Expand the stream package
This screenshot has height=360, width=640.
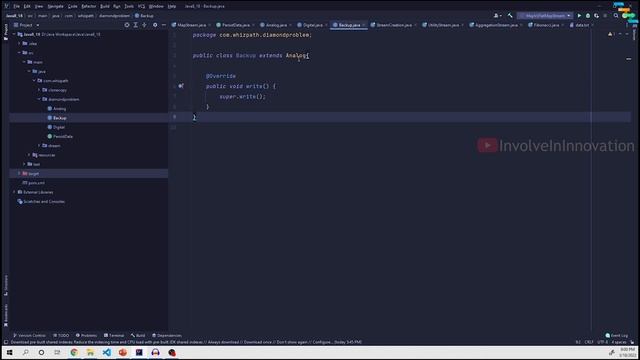point(39,146)
